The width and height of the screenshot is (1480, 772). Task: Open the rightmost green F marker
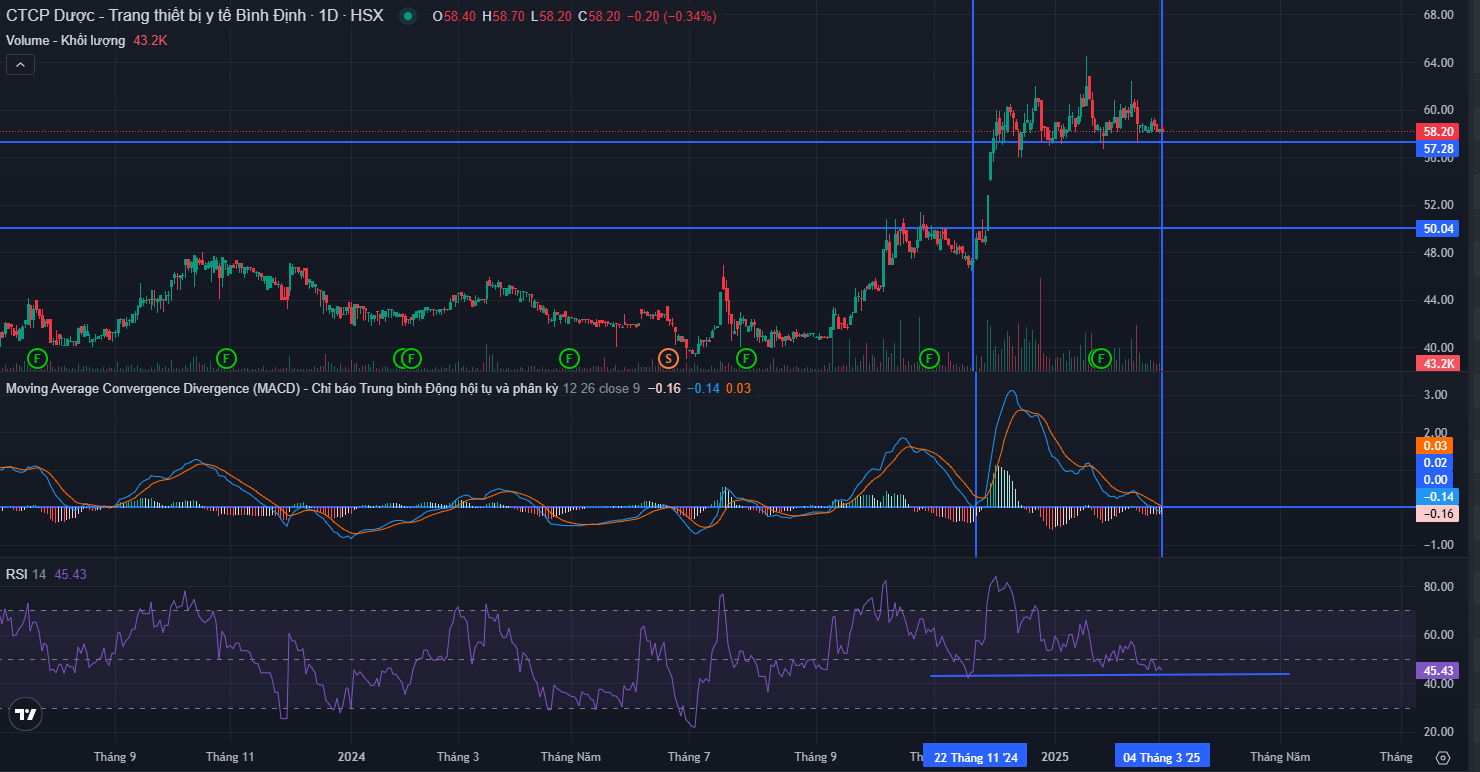pos(1101,357)
